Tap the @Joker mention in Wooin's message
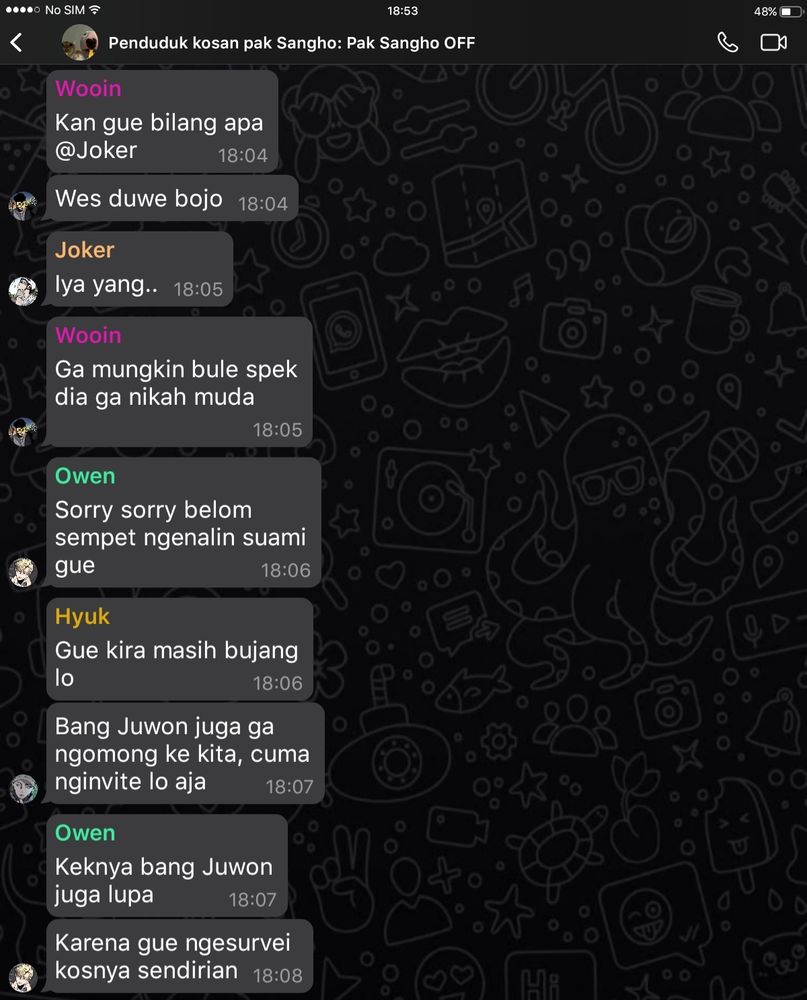This screenshot has width=807, height=1000. pos(96,151)
